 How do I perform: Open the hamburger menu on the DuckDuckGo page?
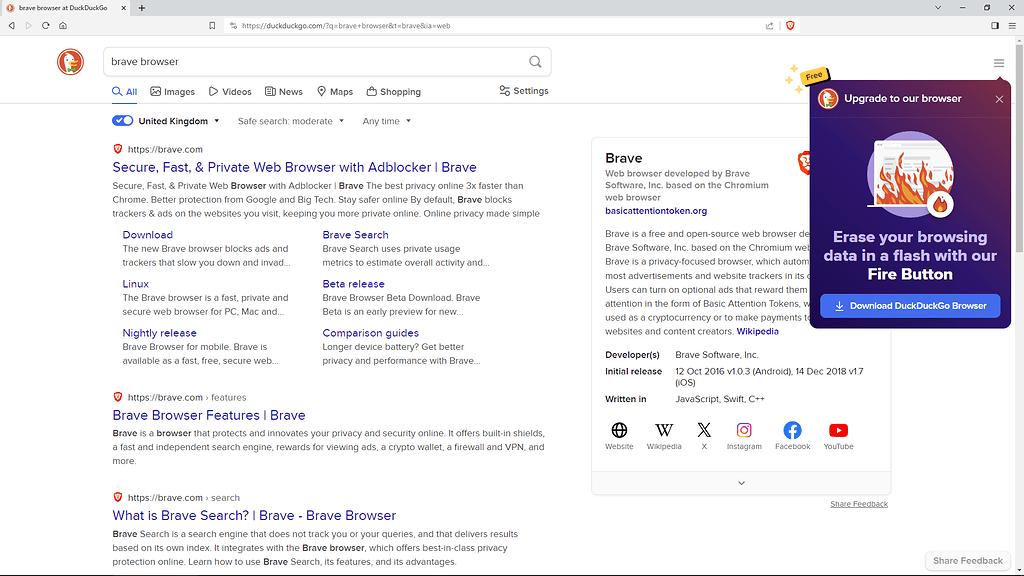point(999,63)
